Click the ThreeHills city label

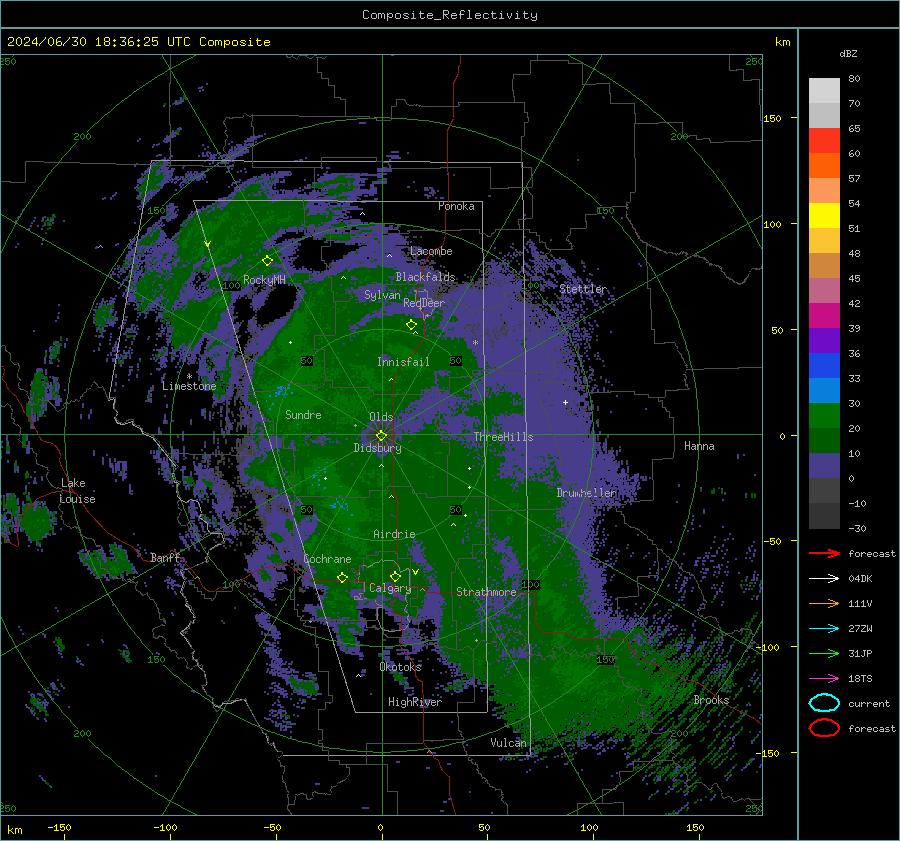503,437
